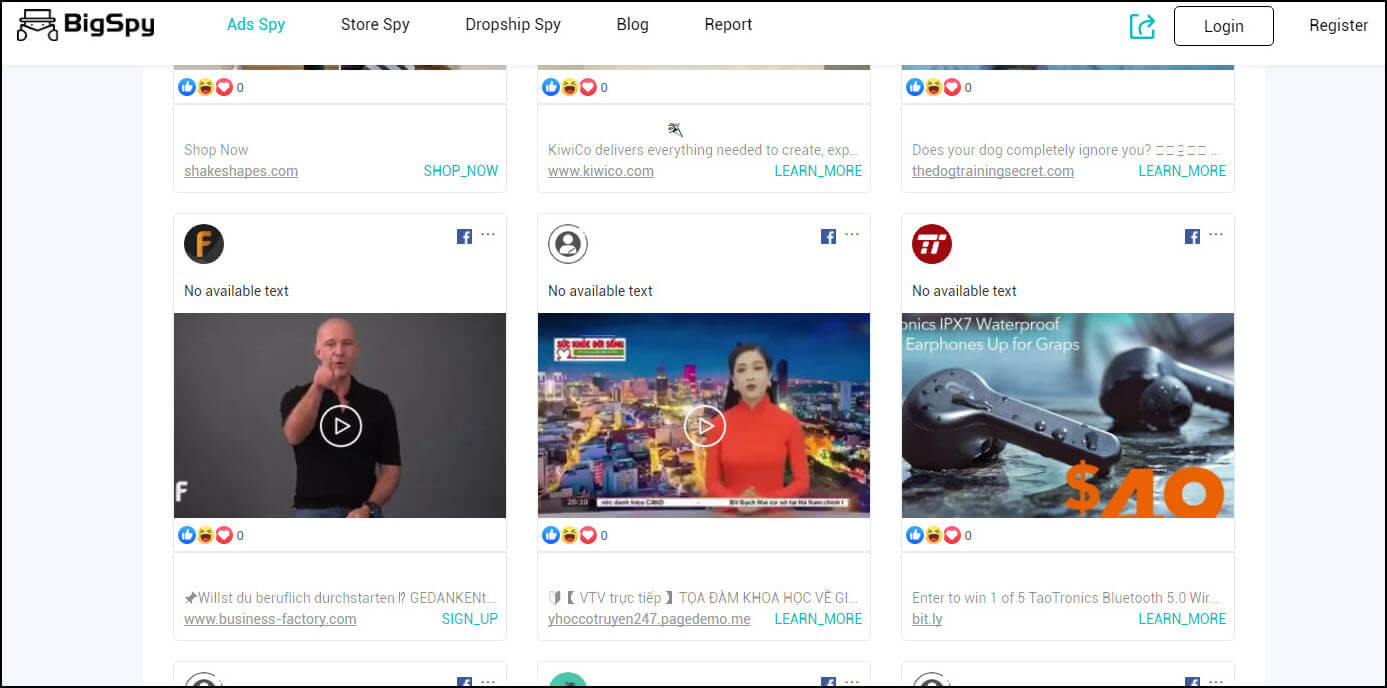Click reaction icons under TaoTronics earphones image
Image resolution: width=1387 pixels, height=688 pixels.
(x=933, y=535)
